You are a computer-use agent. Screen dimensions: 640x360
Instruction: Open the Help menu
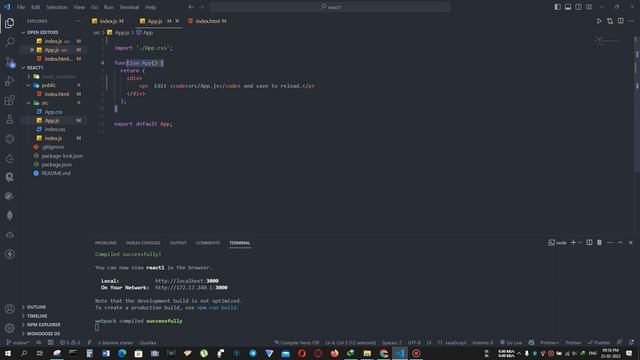(151, 7)
